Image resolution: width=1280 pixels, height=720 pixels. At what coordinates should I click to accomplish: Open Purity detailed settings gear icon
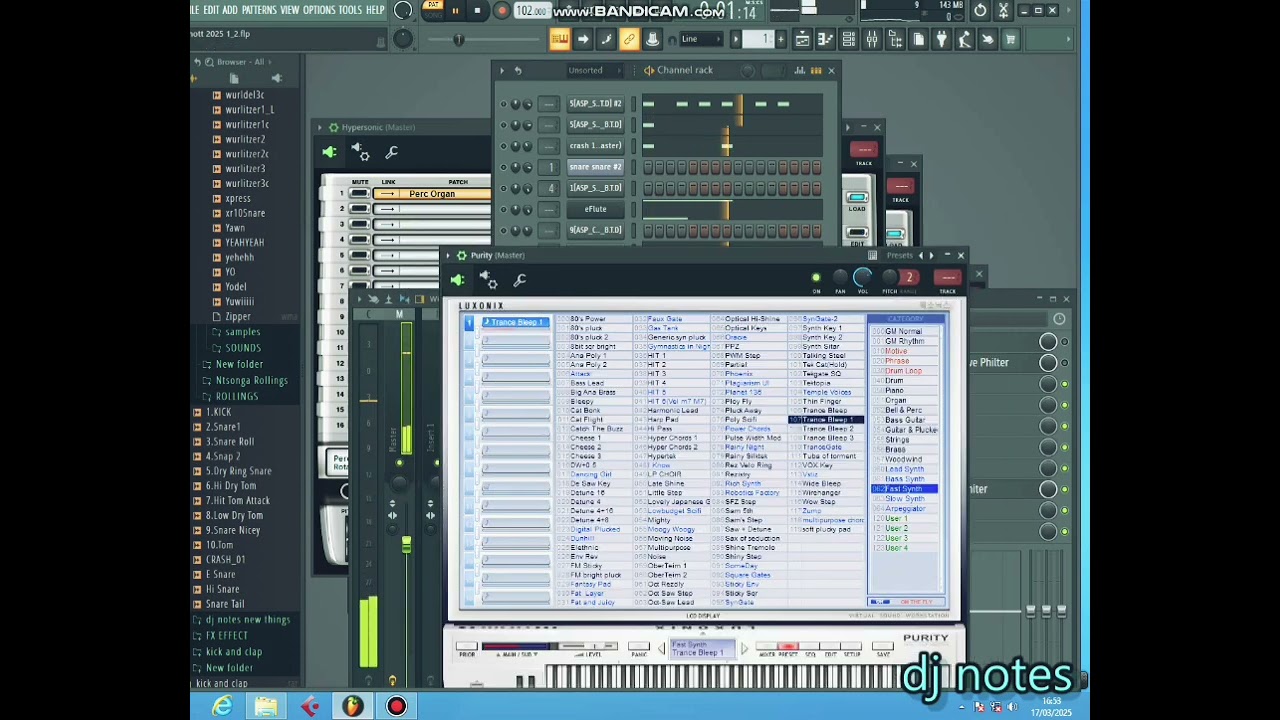click(x=488, y=281)
